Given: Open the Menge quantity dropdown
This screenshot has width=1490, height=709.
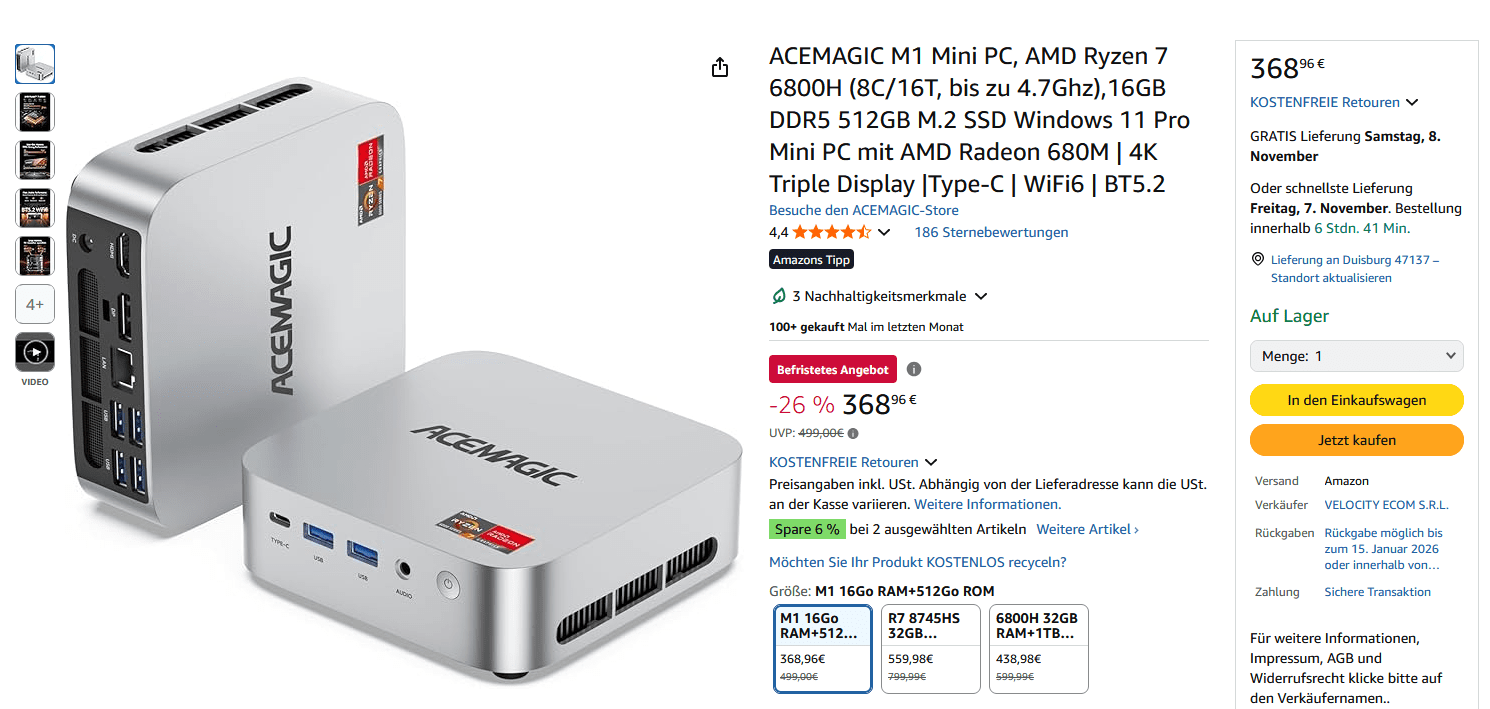Looking at the screenshot, I should [x=1357, y=356].
